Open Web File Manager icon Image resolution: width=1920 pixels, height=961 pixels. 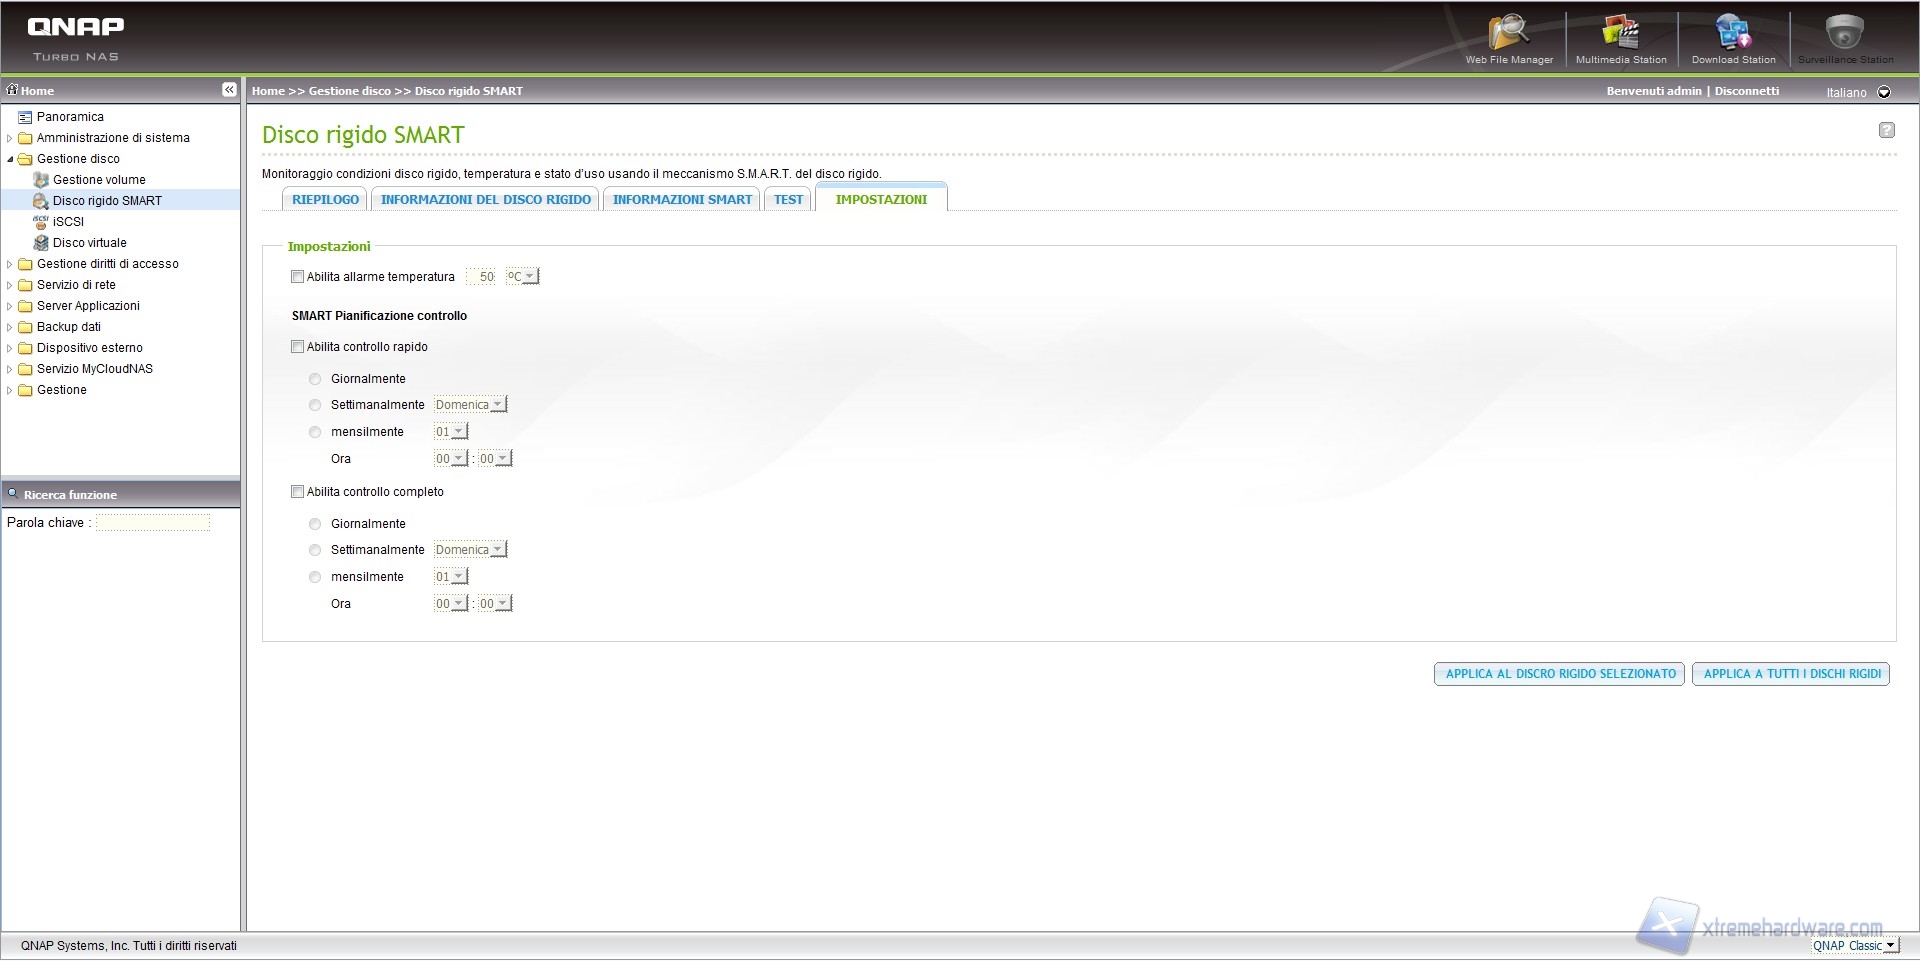click(x=1508, y=33)
